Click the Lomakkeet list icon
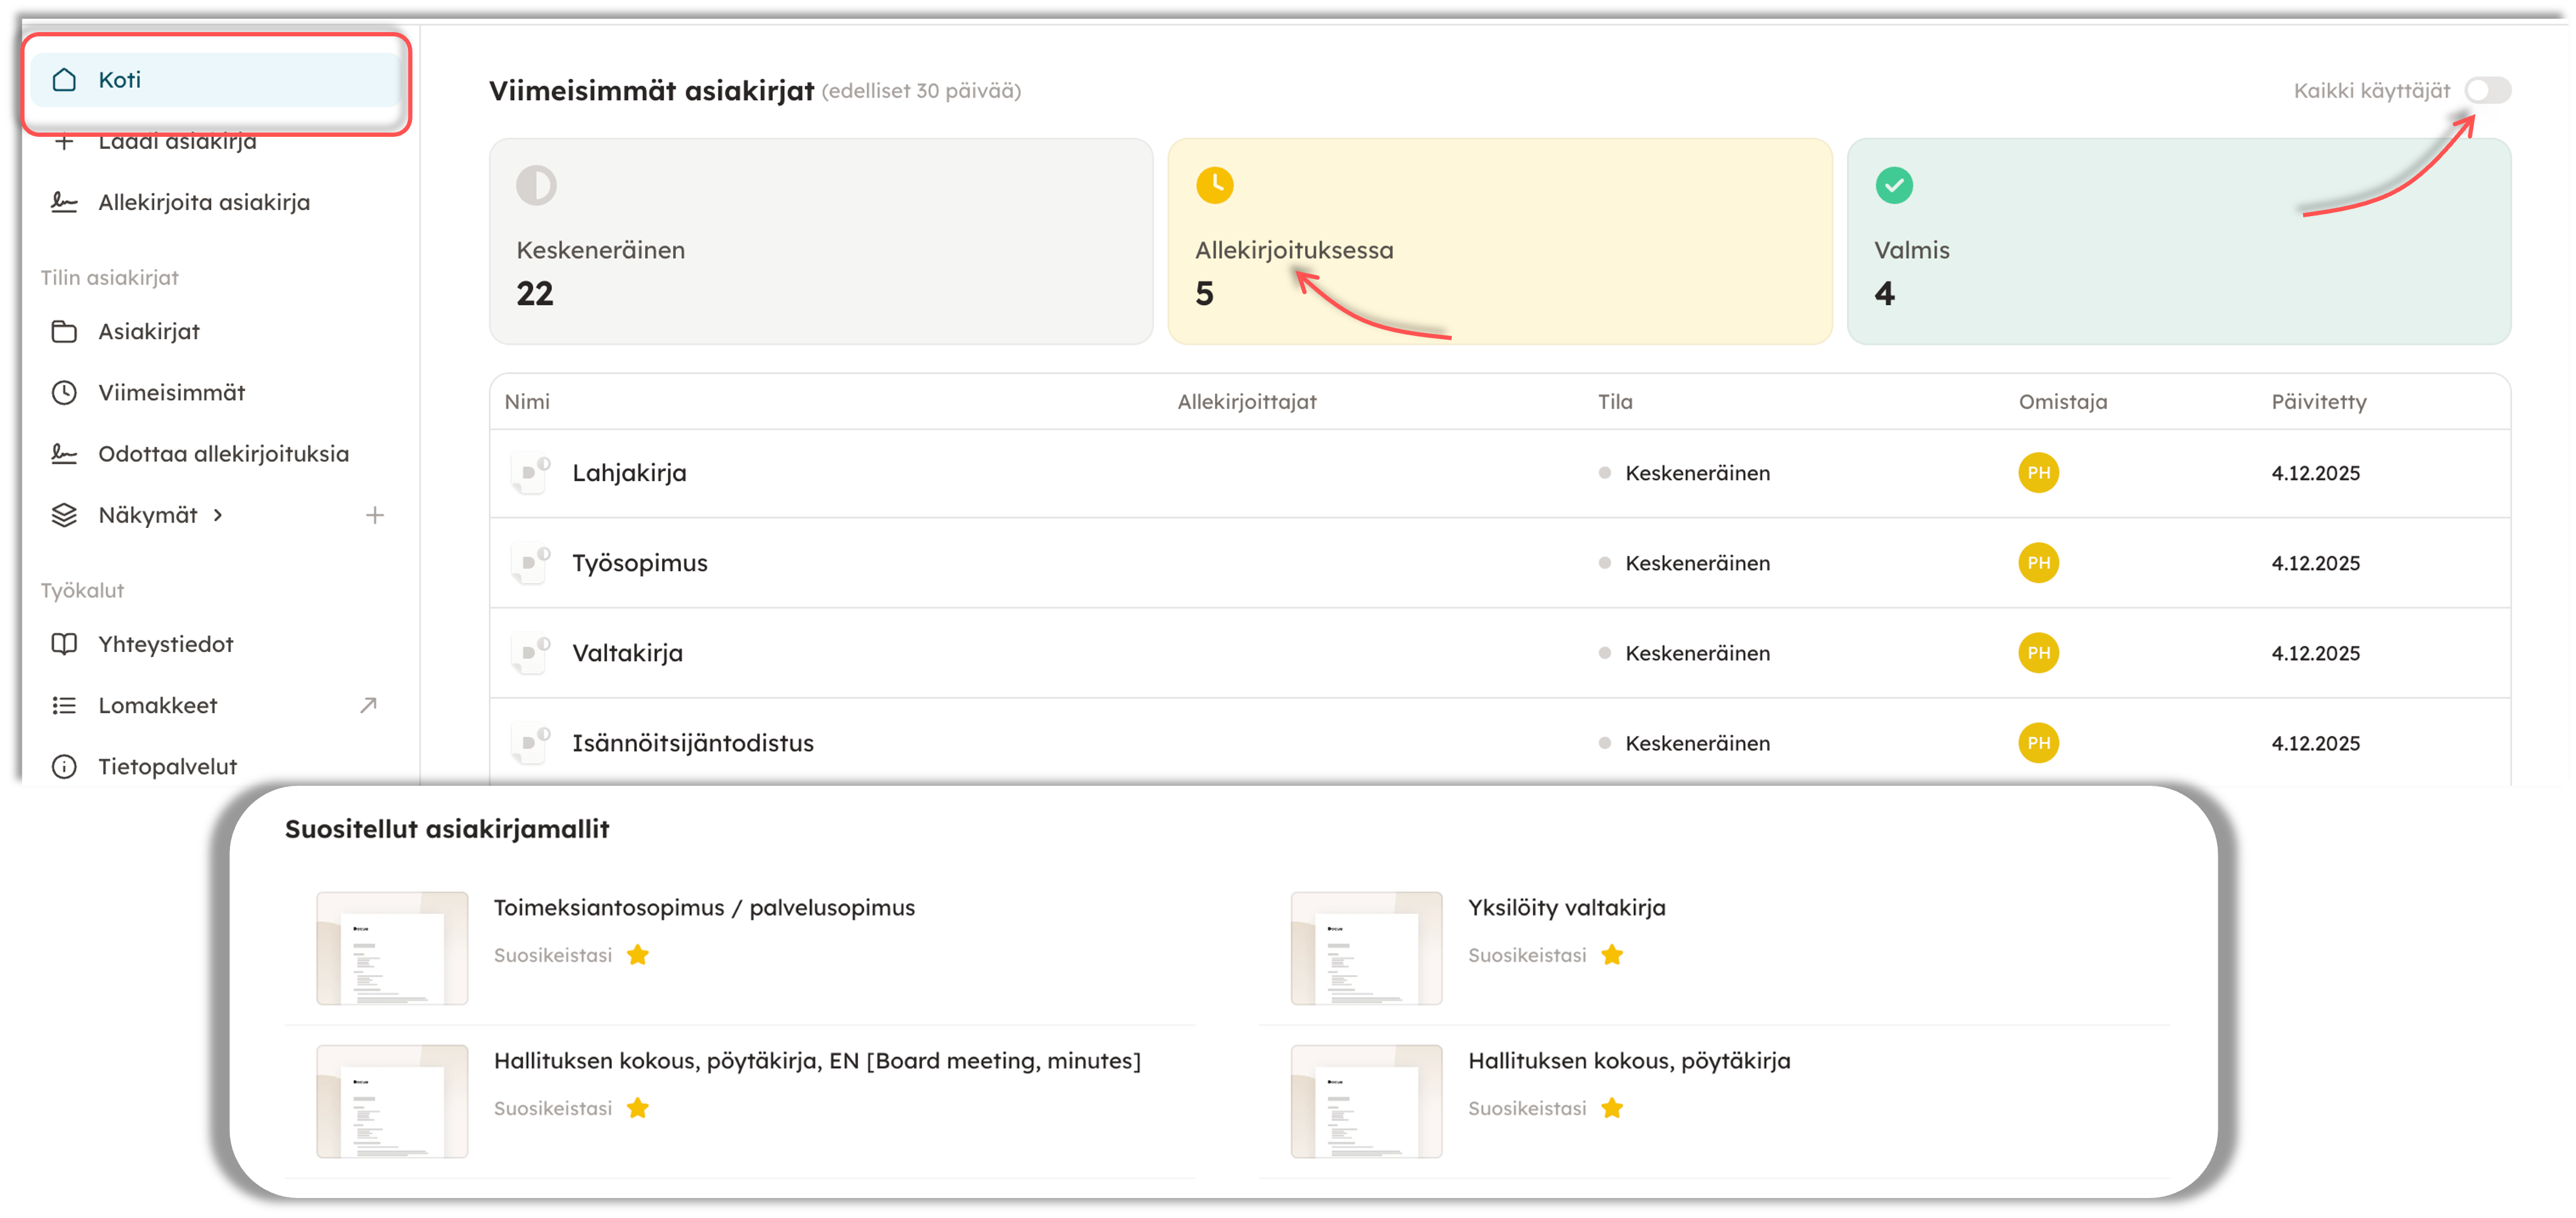 click(64, 706)
